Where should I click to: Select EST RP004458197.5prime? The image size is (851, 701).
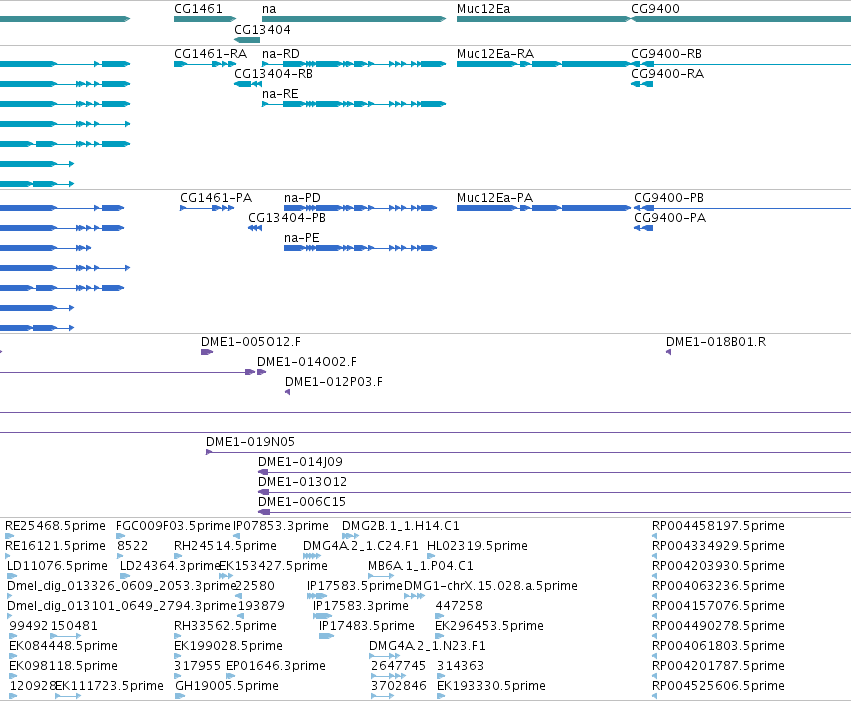718,526
